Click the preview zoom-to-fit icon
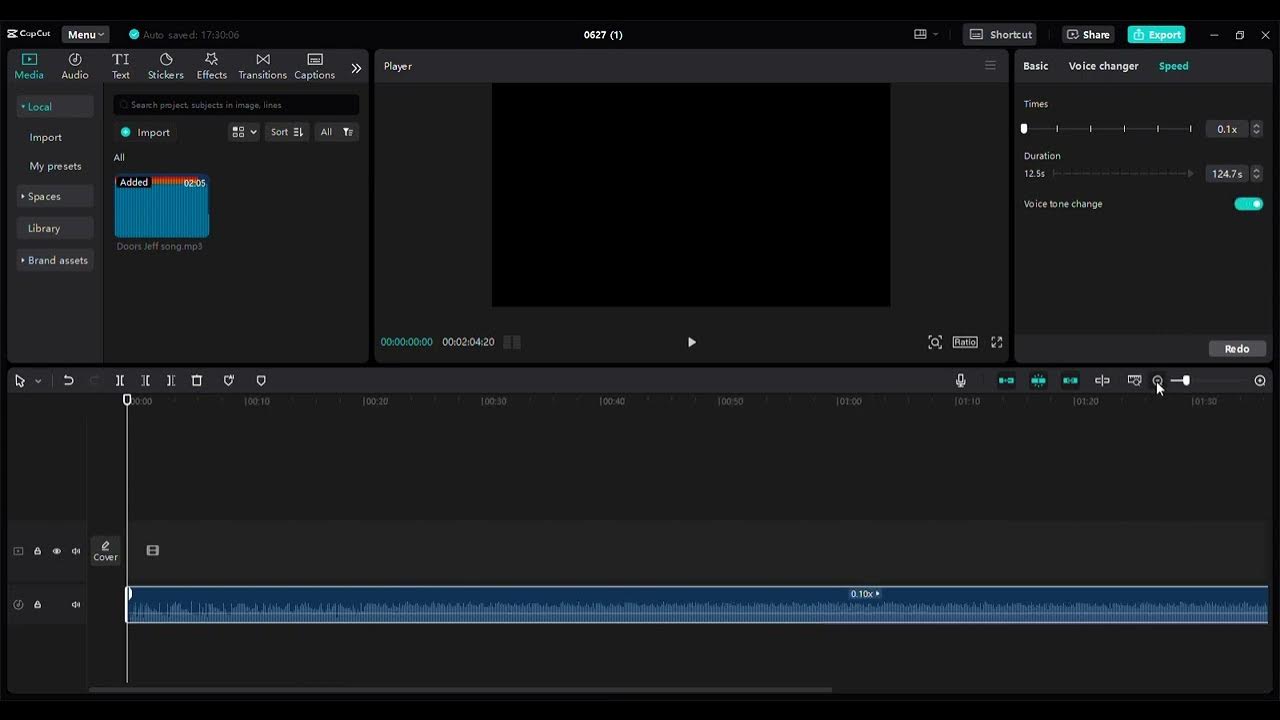1280x720 pixels. [935, 342]
